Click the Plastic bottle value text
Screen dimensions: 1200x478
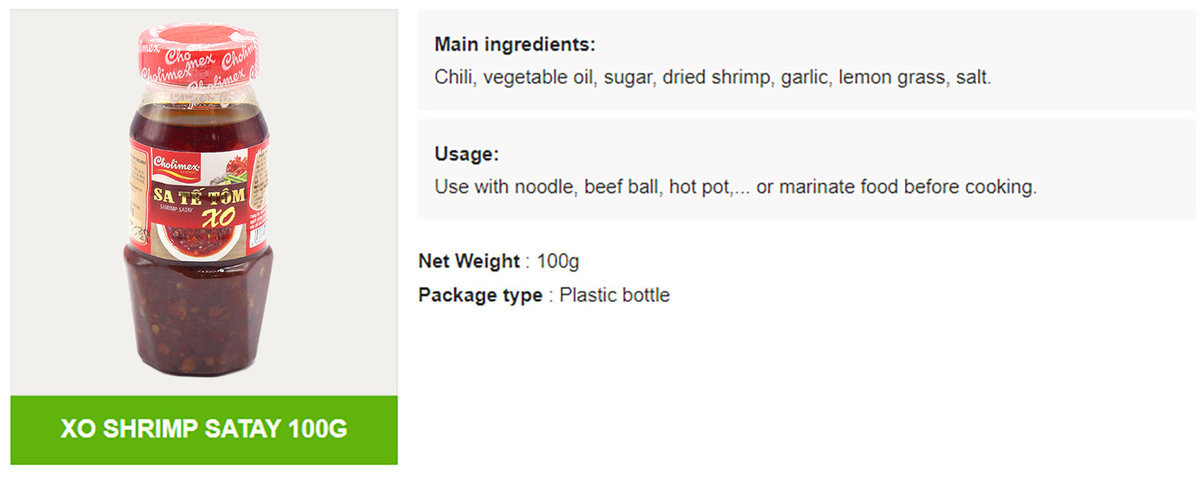(x=614, y=295)
